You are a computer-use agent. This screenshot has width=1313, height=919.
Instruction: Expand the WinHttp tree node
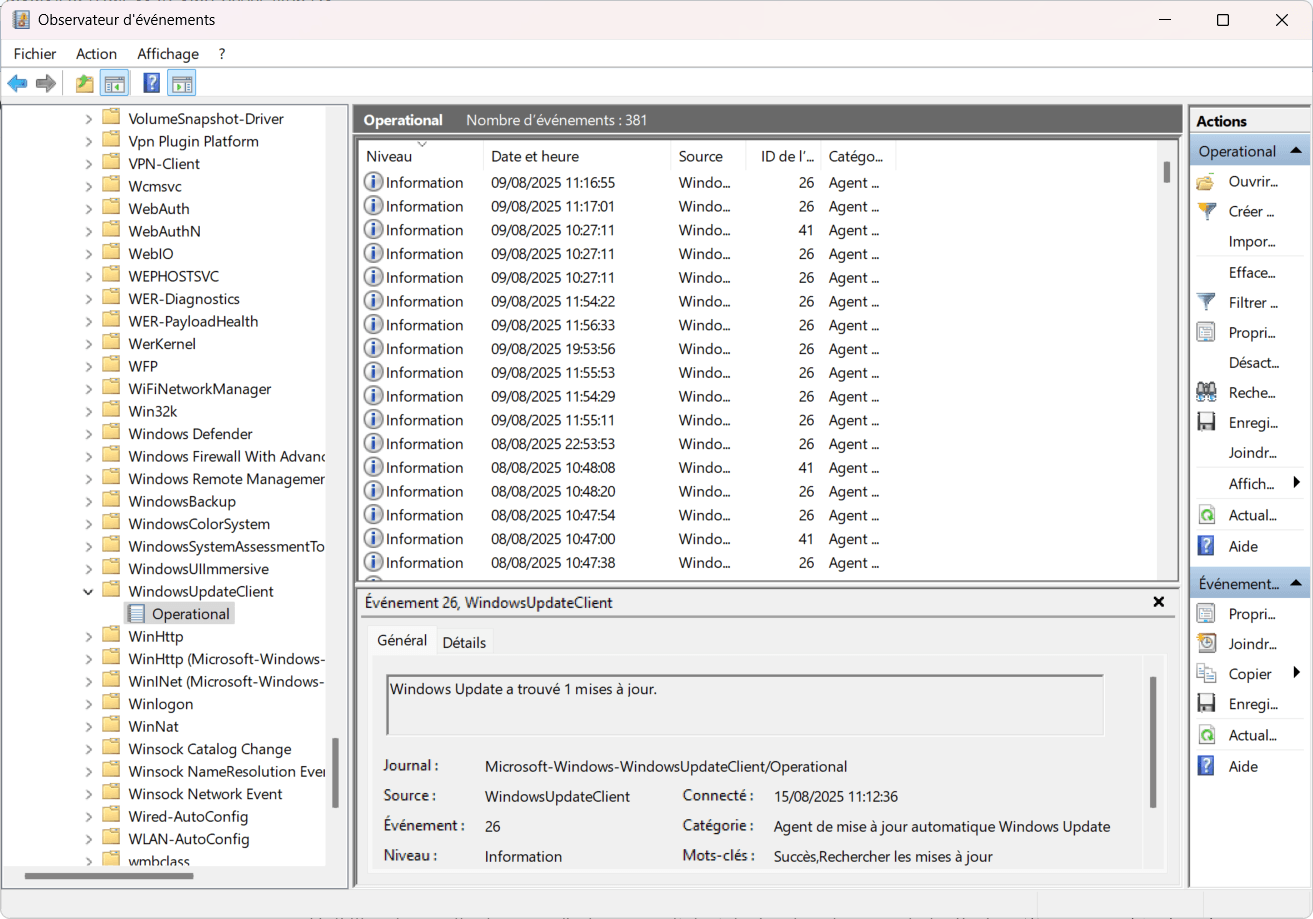(88, 636)
